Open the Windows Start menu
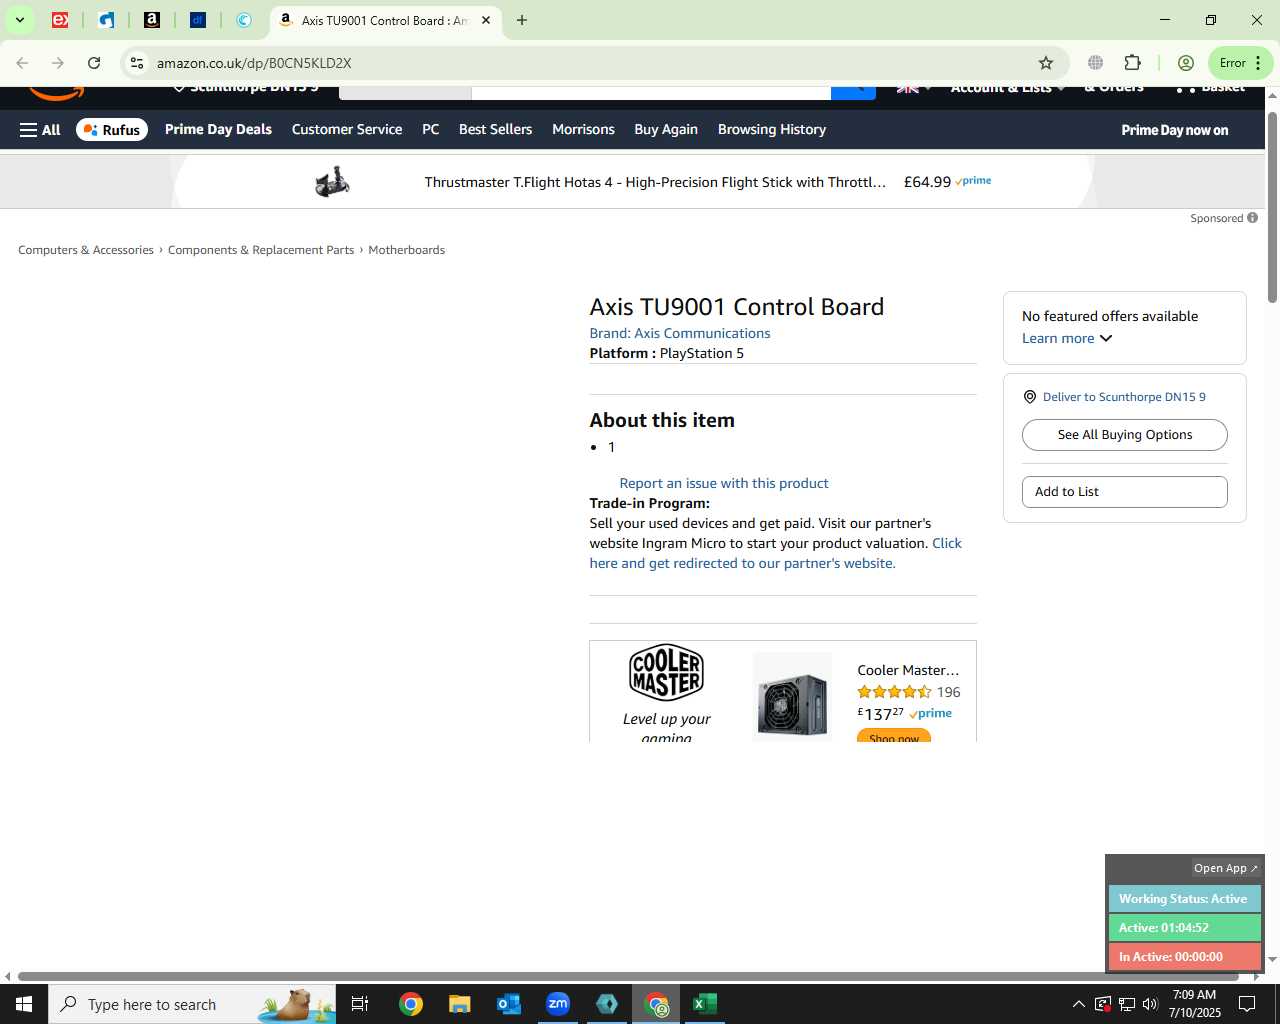1280x1024 pixels. tap(24, 1004)
